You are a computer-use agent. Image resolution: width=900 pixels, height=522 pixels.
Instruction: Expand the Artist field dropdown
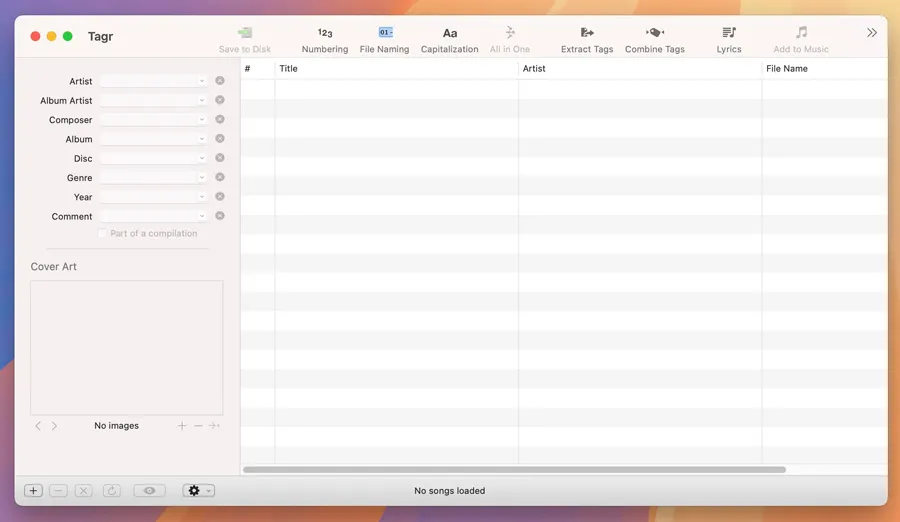[202, 81]
